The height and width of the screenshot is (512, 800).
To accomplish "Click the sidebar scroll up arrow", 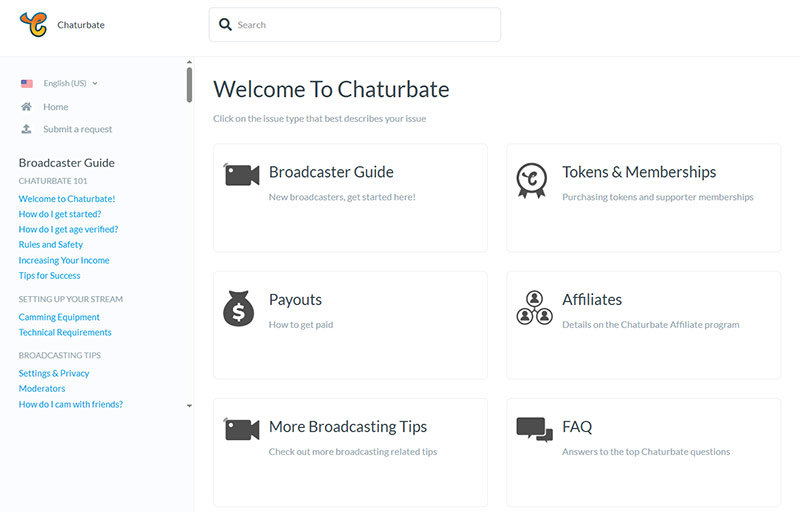I will pyautogui.click(x=189, y=63).
